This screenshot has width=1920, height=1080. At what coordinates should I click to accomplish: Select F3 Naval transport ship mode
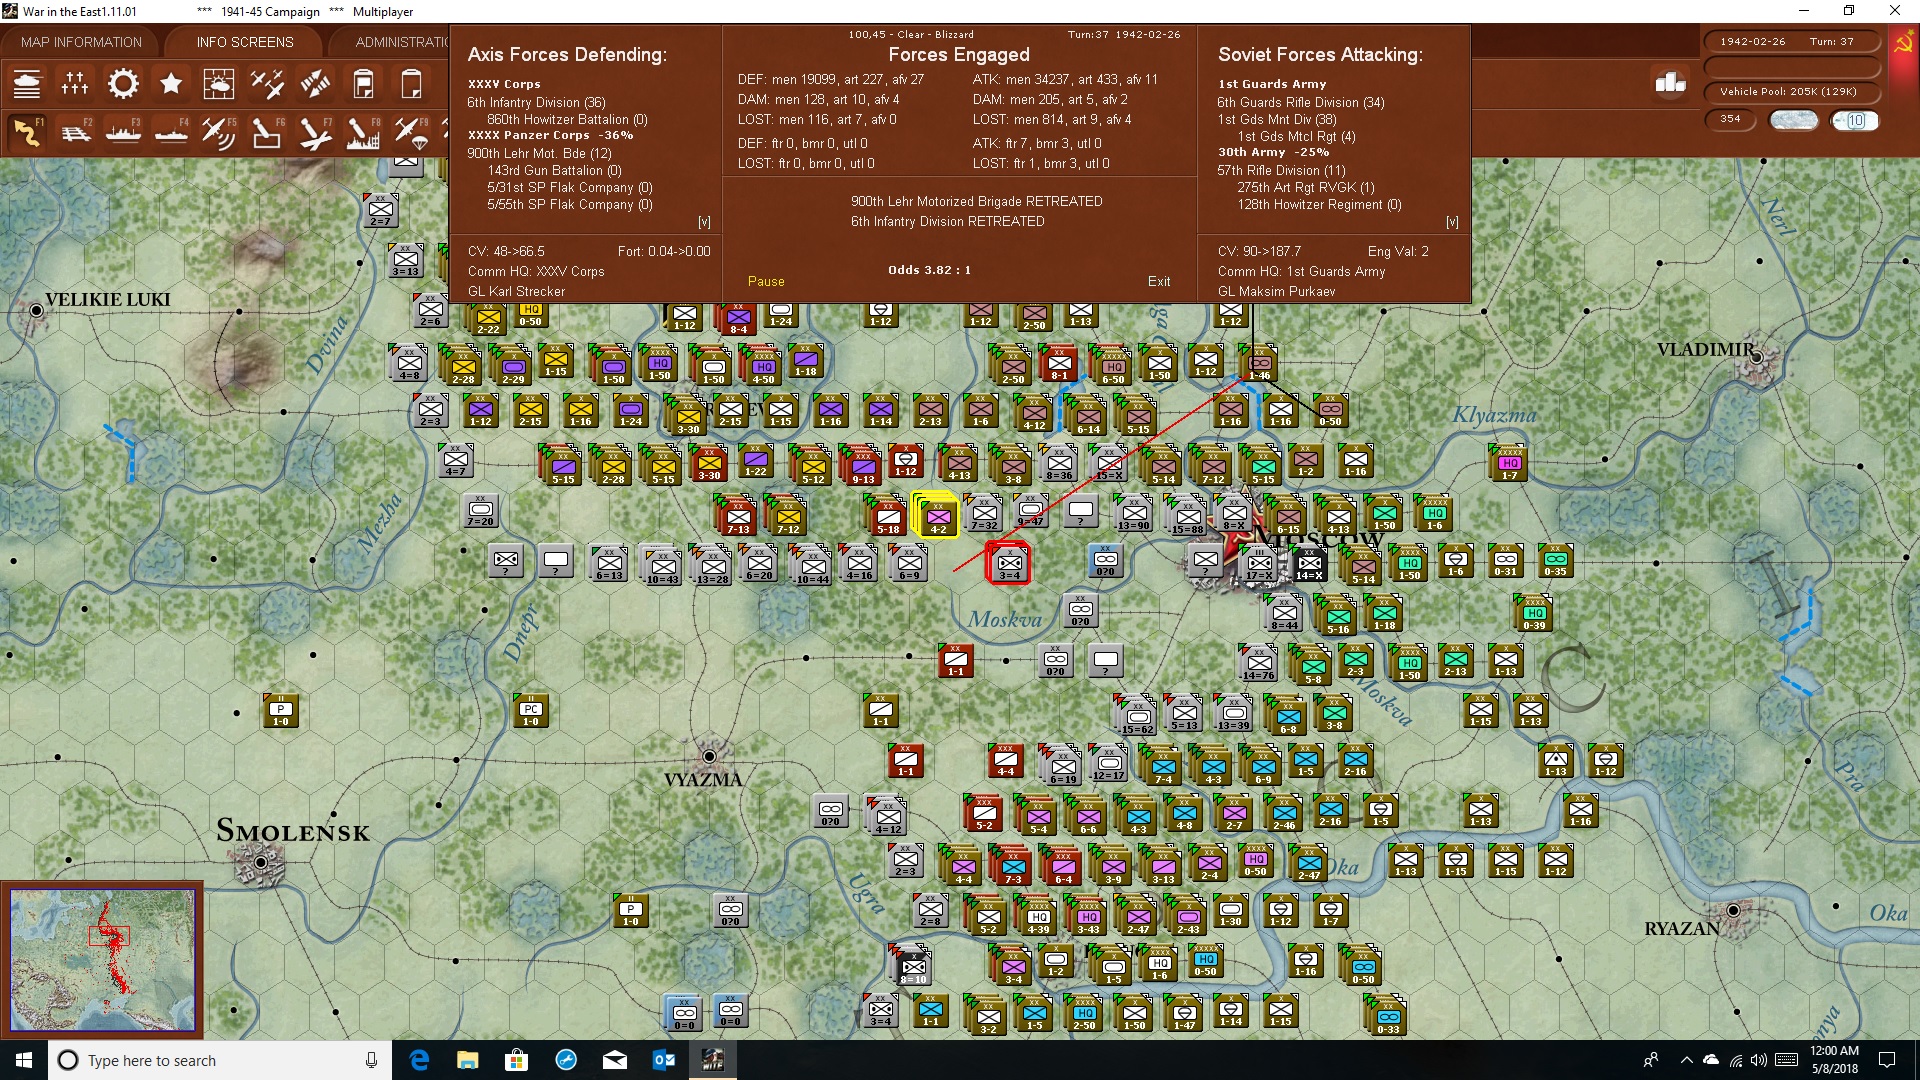123,132
